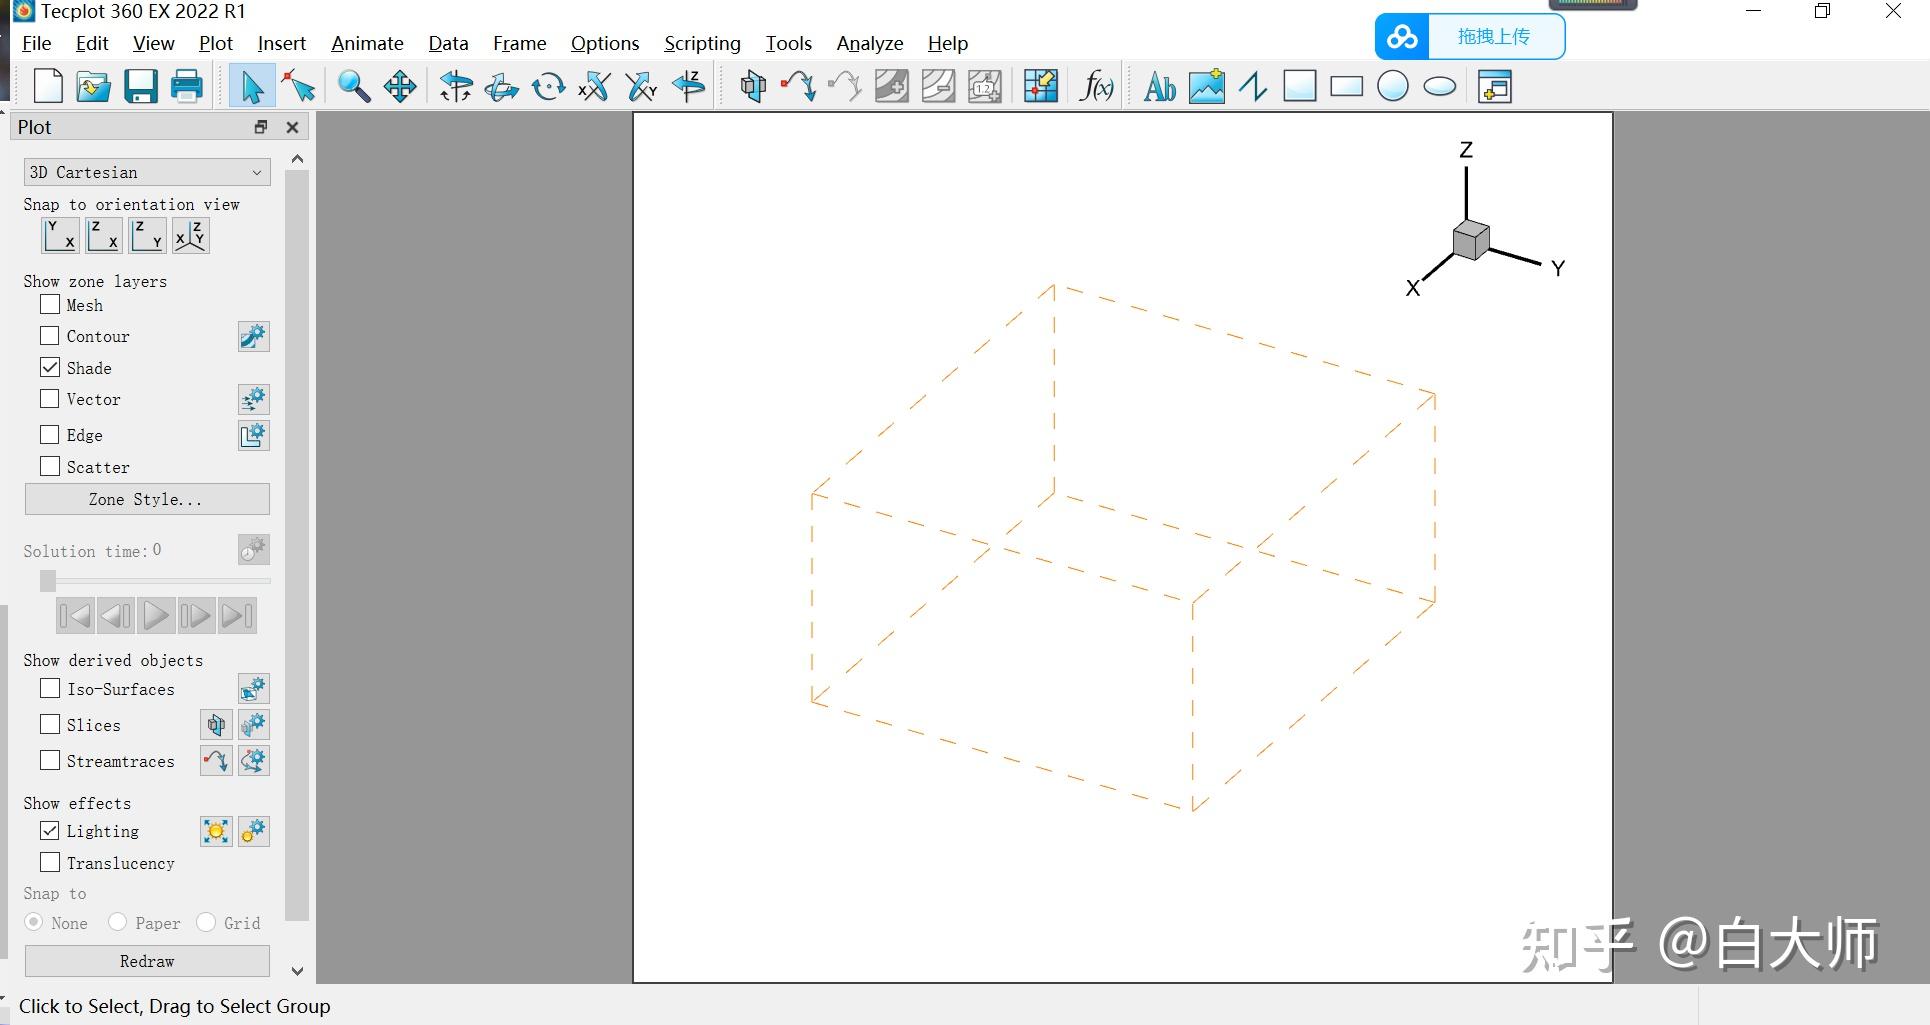Enable the Mesh zone layer
This screenshot has height=1025, width=1930.
coord(50,304)
